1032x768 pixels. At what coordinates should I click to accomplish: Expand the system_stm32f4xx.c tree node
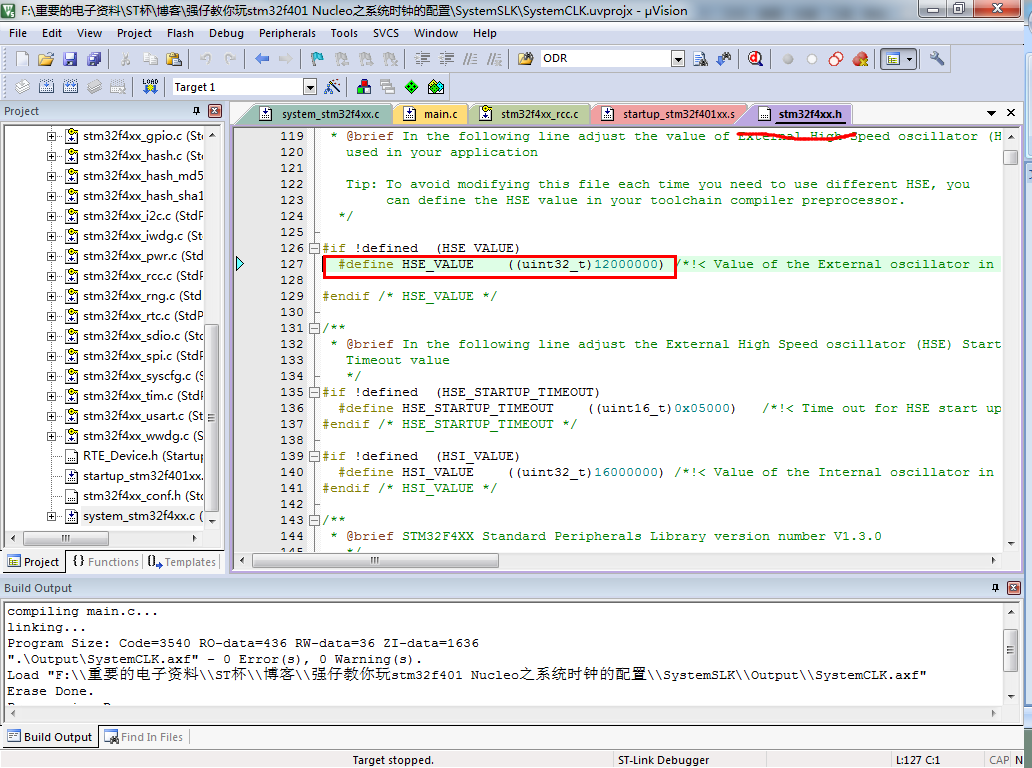[x=51, y=517]
